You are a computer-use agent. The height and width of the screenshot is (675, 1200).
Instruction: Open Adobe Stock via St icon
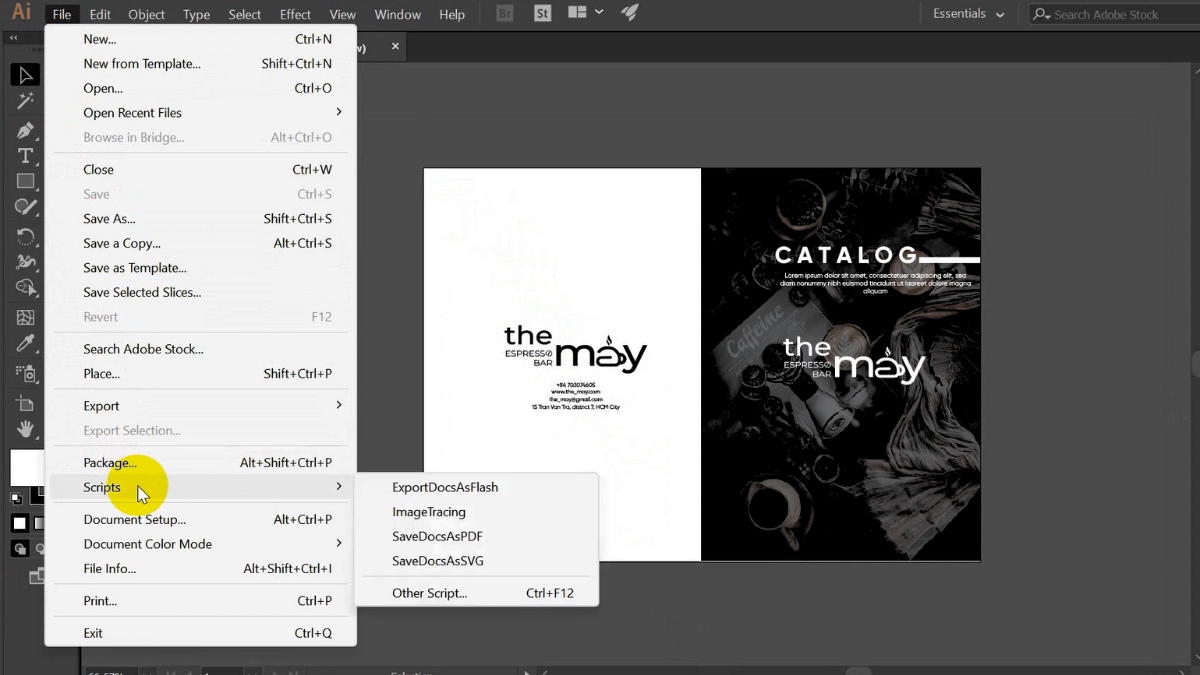pyautogui.click(x=543, y=14)
